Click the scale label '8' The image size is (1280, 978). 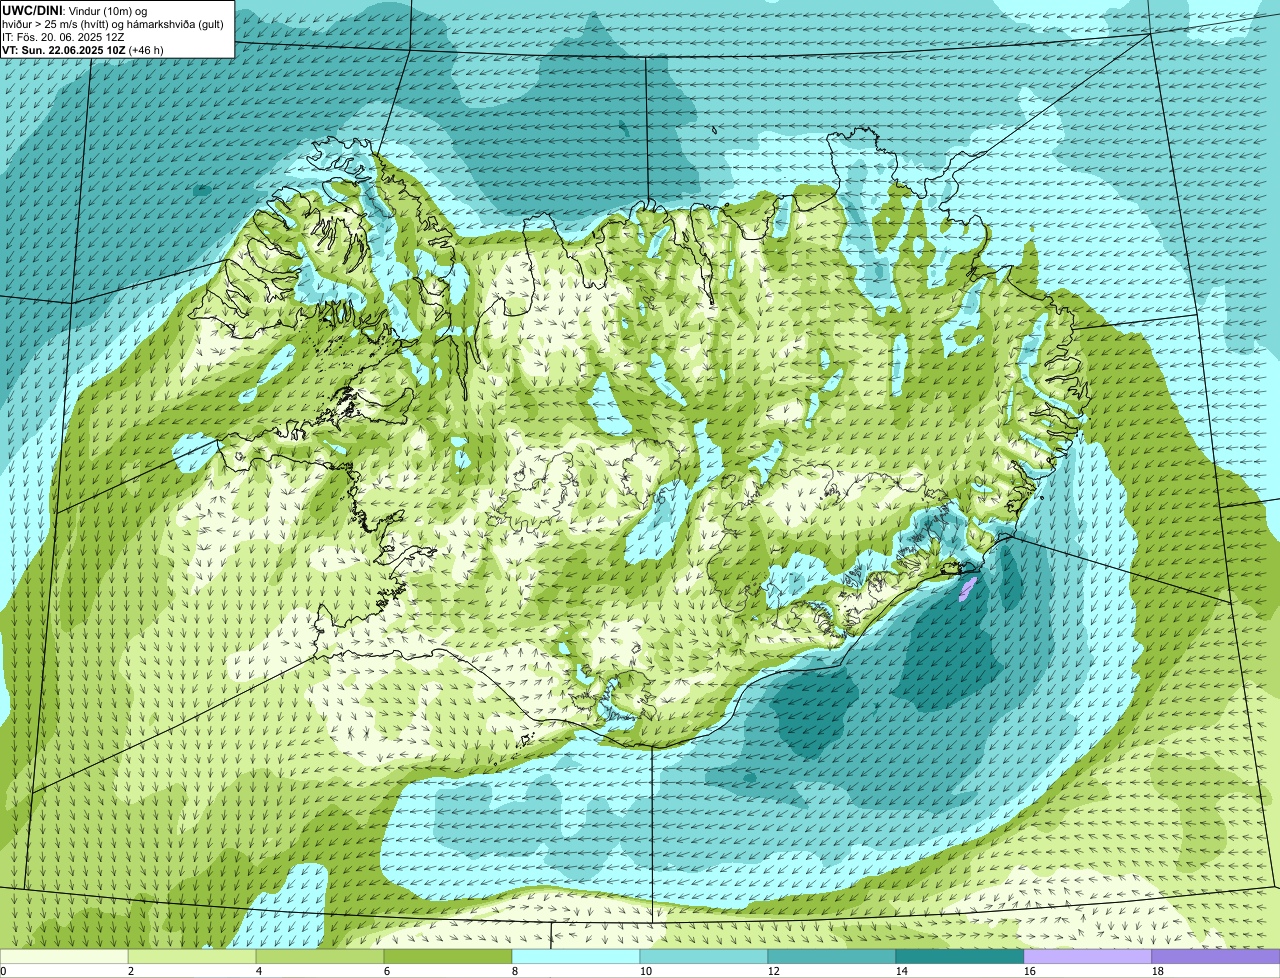click(x=515, y=971)
